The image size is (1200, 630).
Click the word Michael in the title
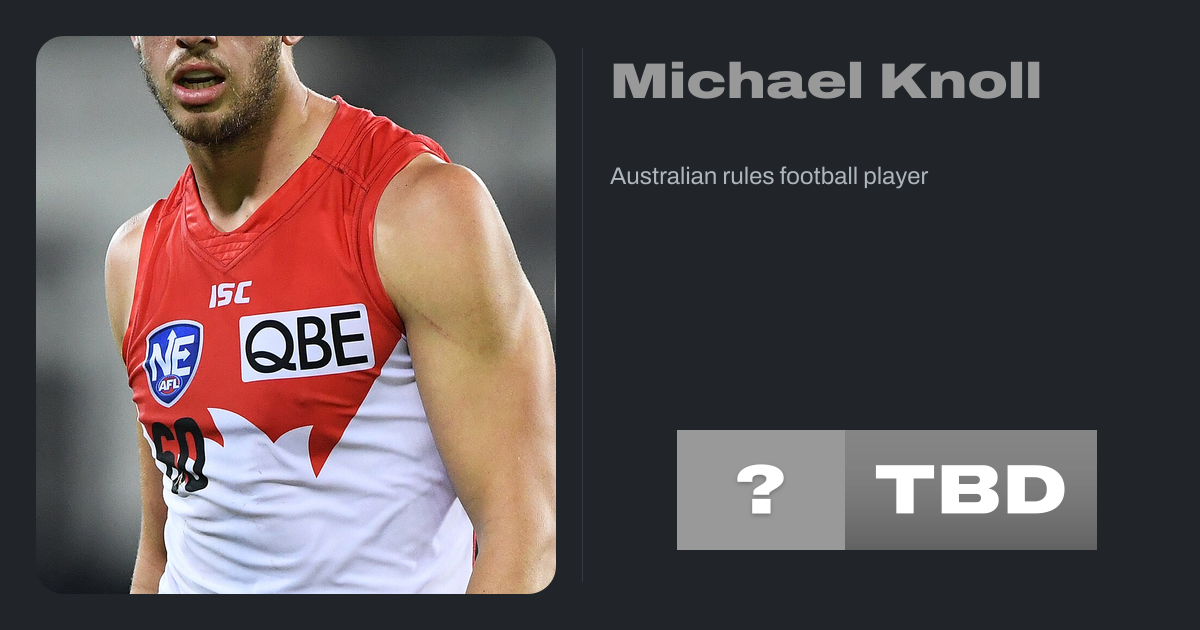click(737, 81)
